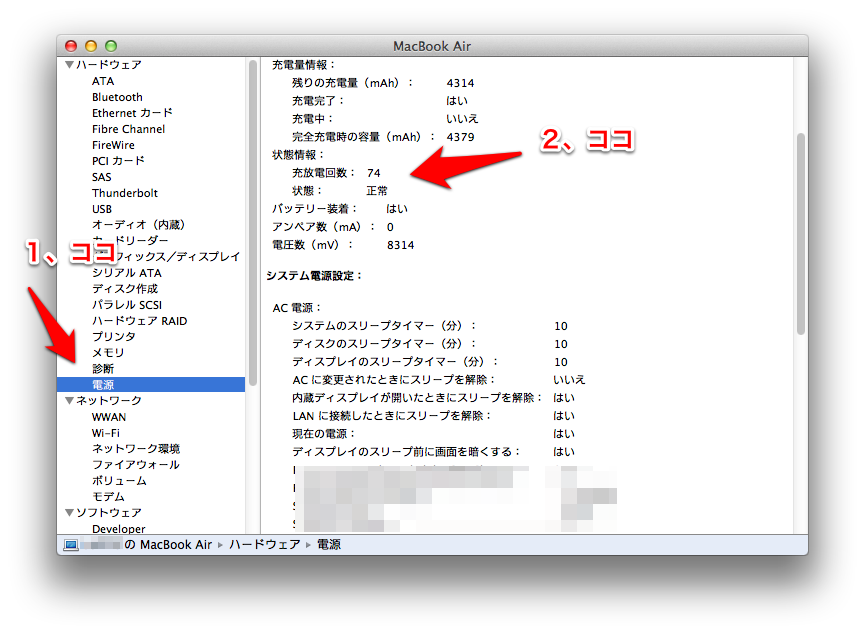
Task: Collapse the ソフトウェア section
Action: (69, 513)
